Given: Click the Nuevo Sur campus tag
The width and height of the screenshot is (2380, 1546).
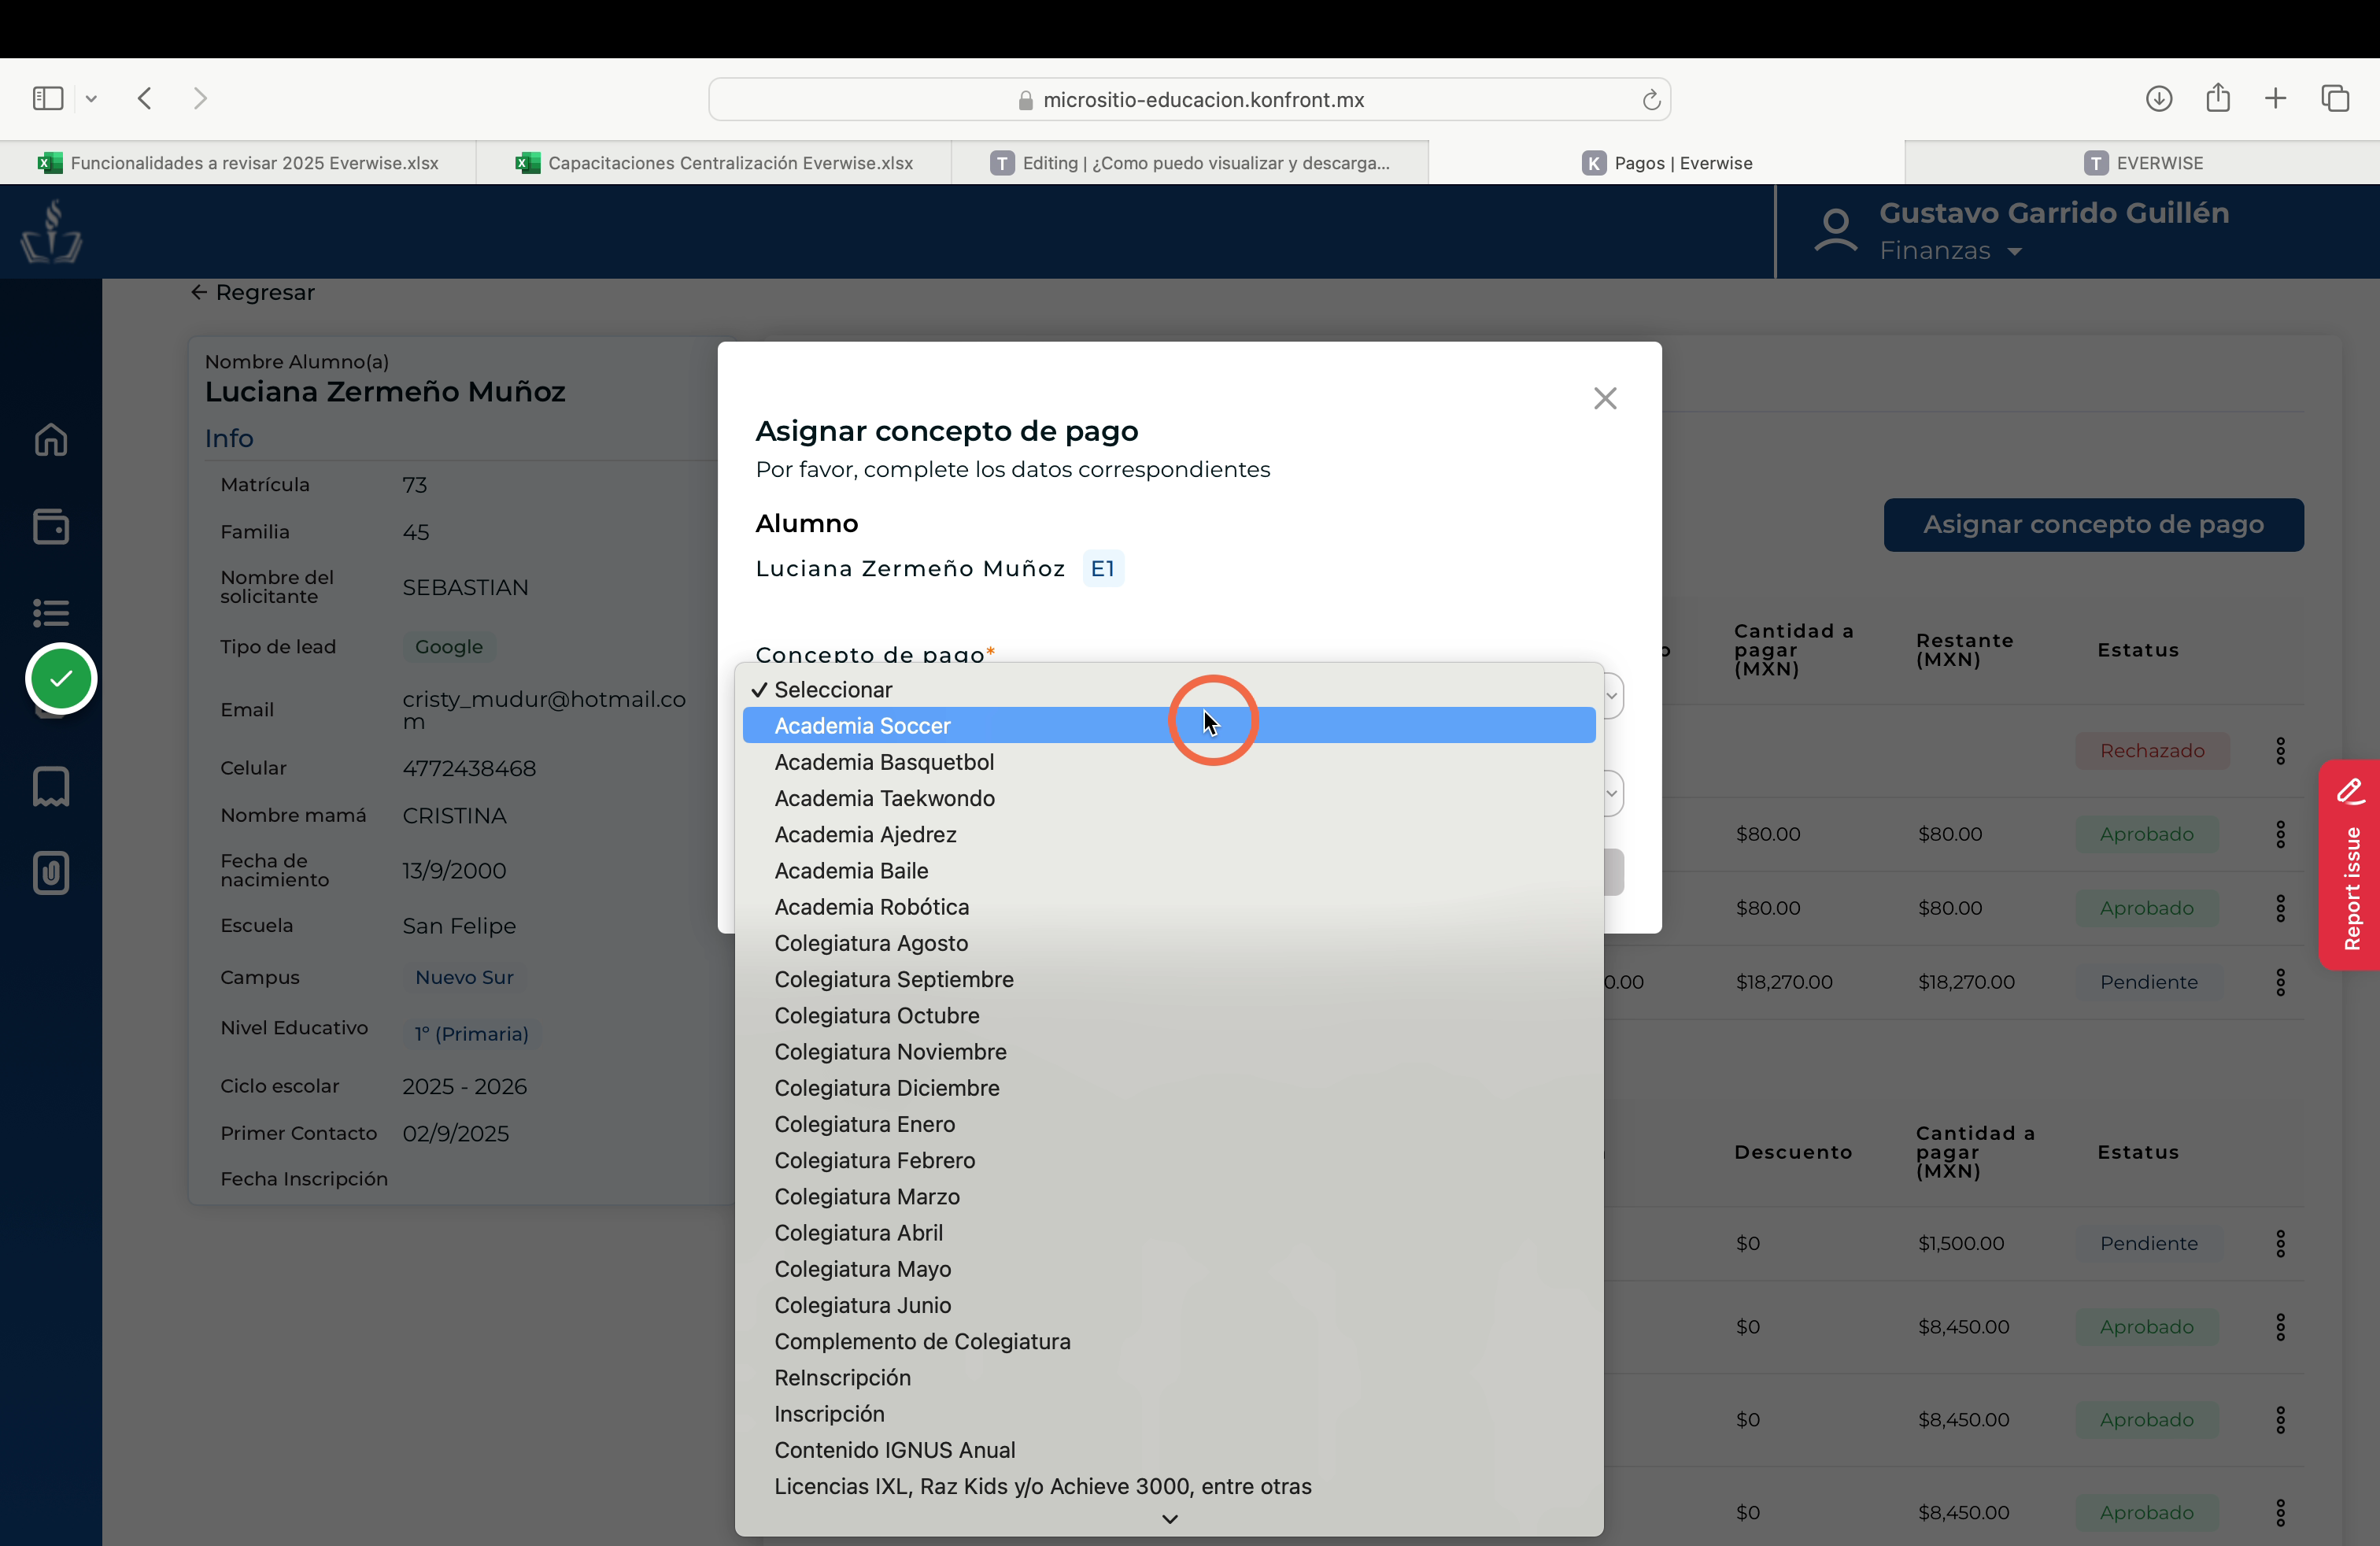Looking at the screenshot, I should 464,977.
